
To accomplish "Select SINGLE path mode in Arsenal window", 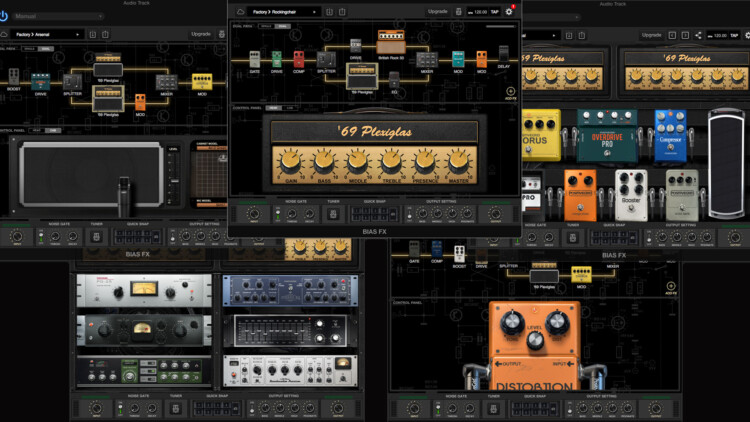I will pyautogui.click(x=30, y=49).
